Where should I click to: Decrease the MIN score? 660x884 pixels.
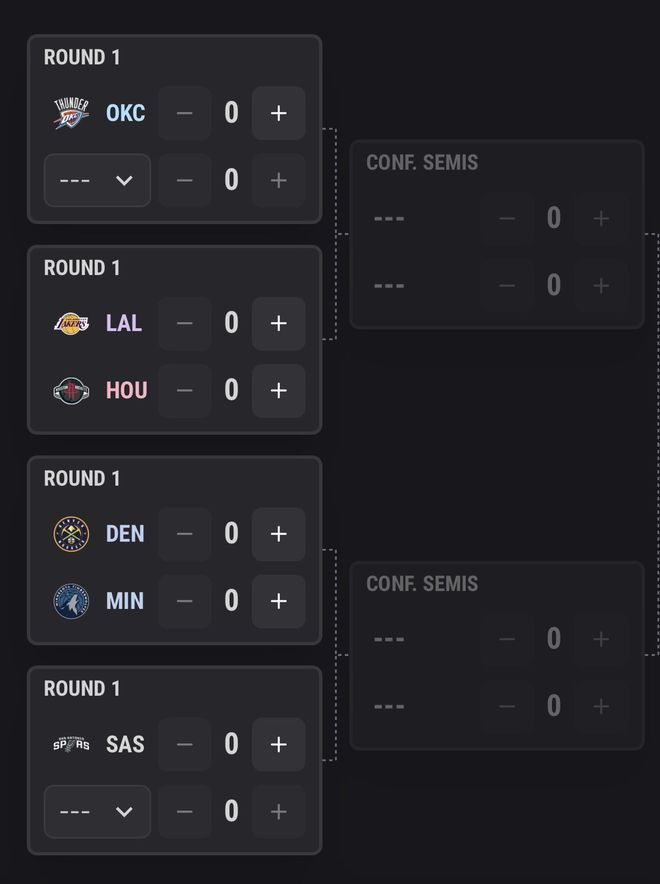184,600
